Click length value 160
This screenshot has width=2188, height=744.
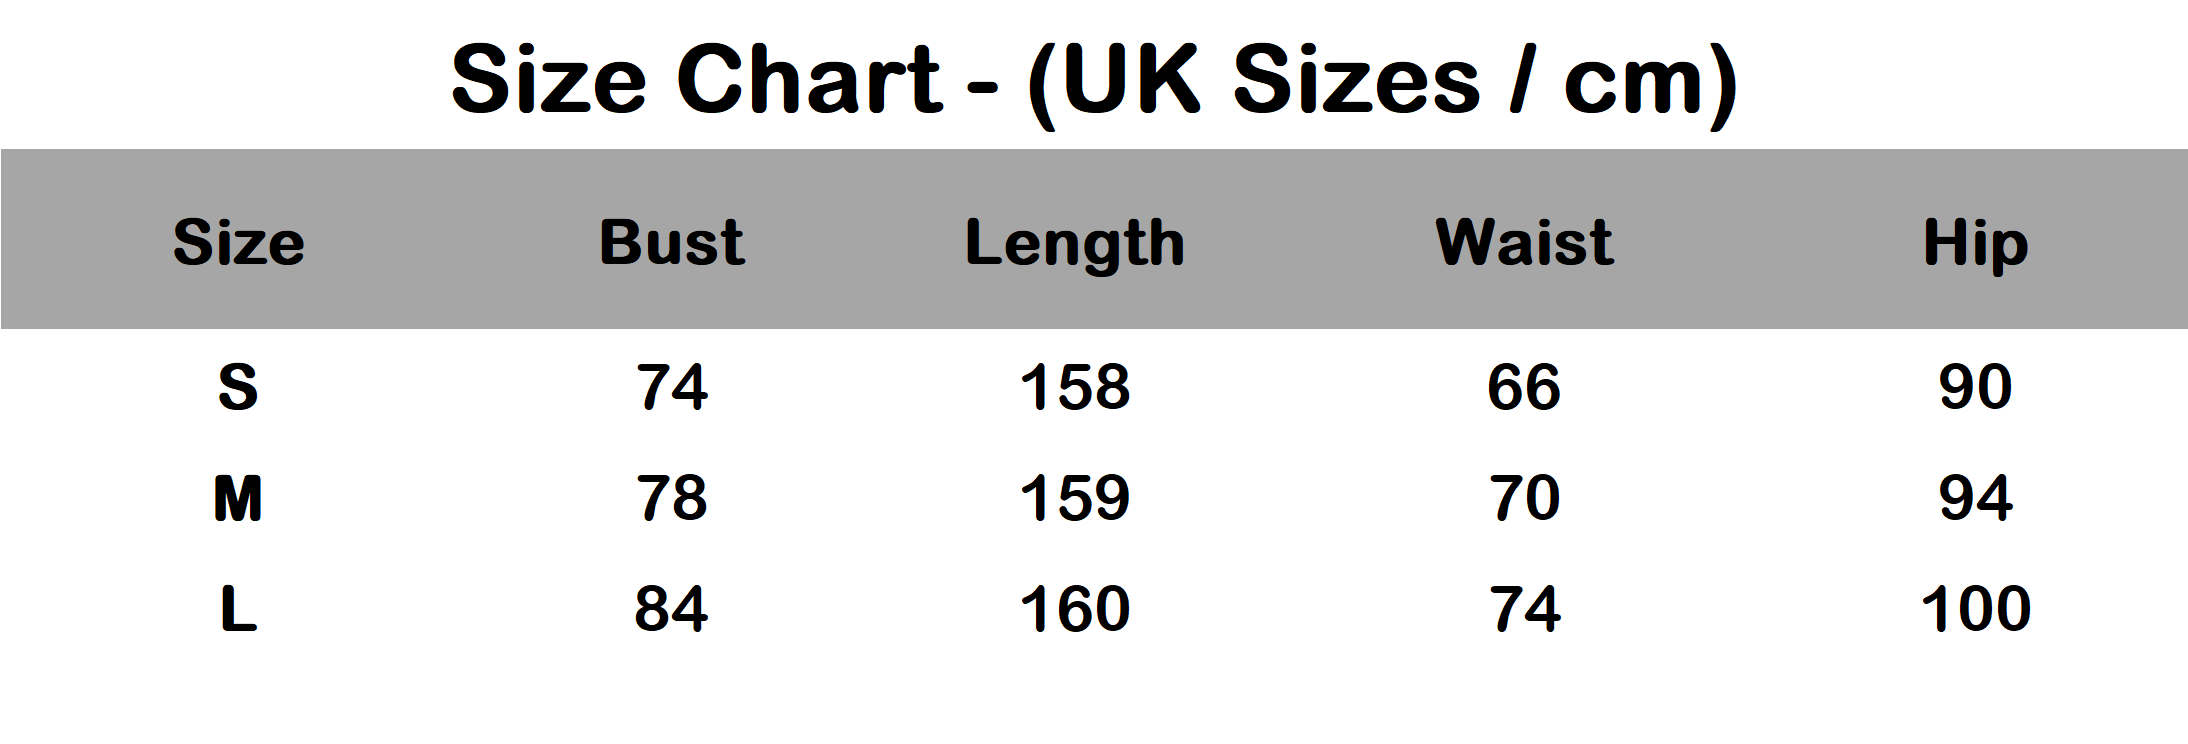tap(1075, 609)
